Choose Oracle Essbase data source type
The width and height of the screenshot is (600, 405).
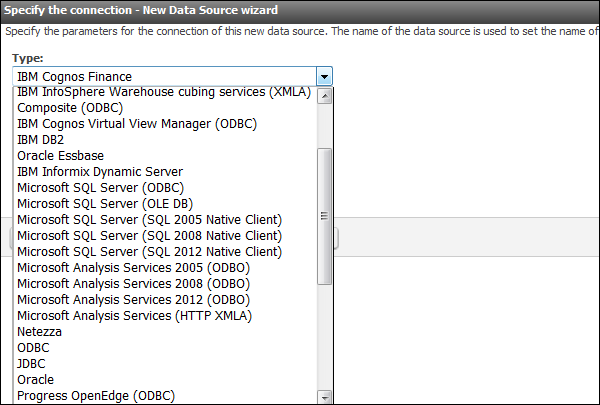[60, 156]
